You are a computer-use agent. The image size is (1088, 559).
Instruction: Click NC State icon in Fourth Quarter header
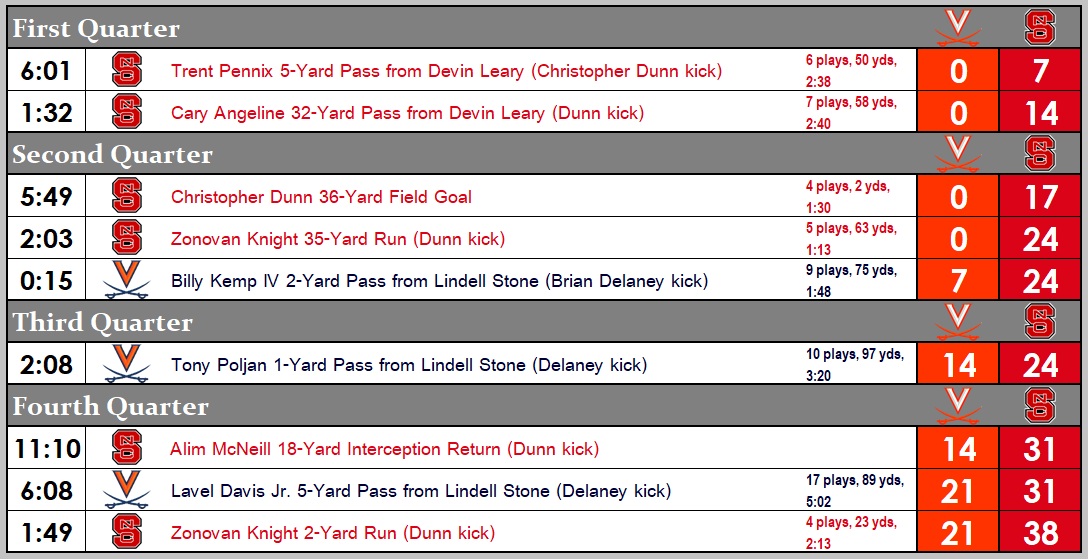pos(1041,406)
